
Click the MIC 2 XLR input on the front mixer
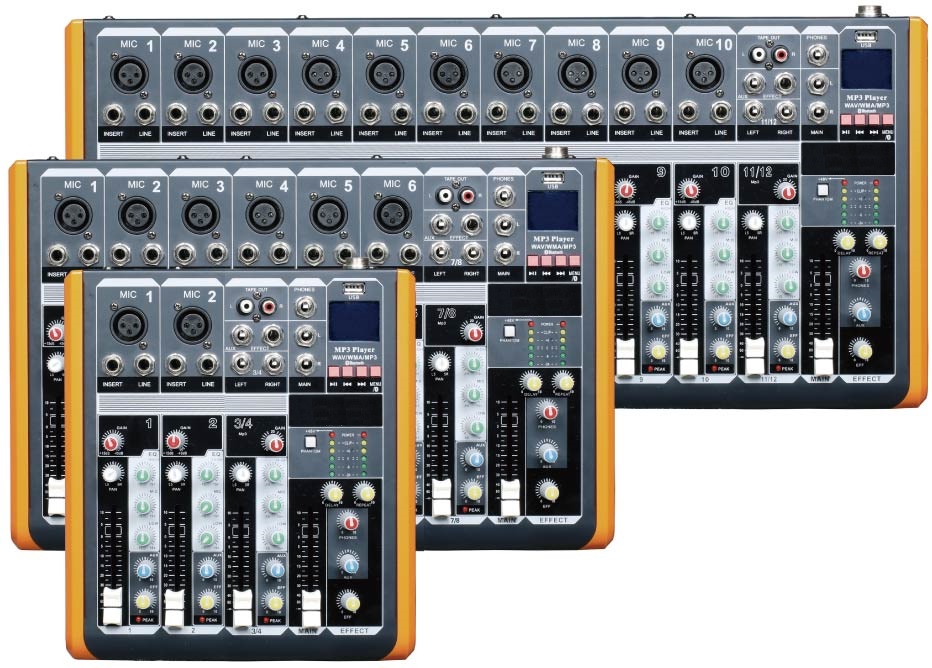point(192,323)
